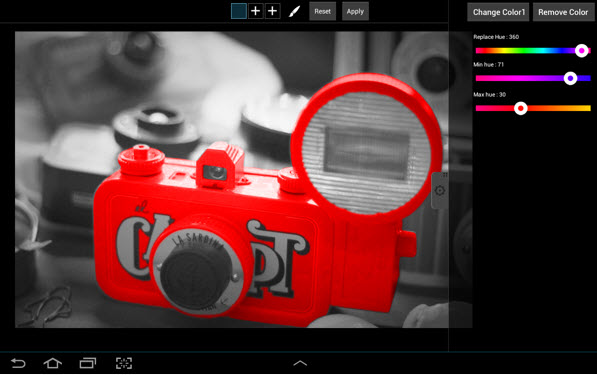Click the Remove Color button

(x=563, y=12)
